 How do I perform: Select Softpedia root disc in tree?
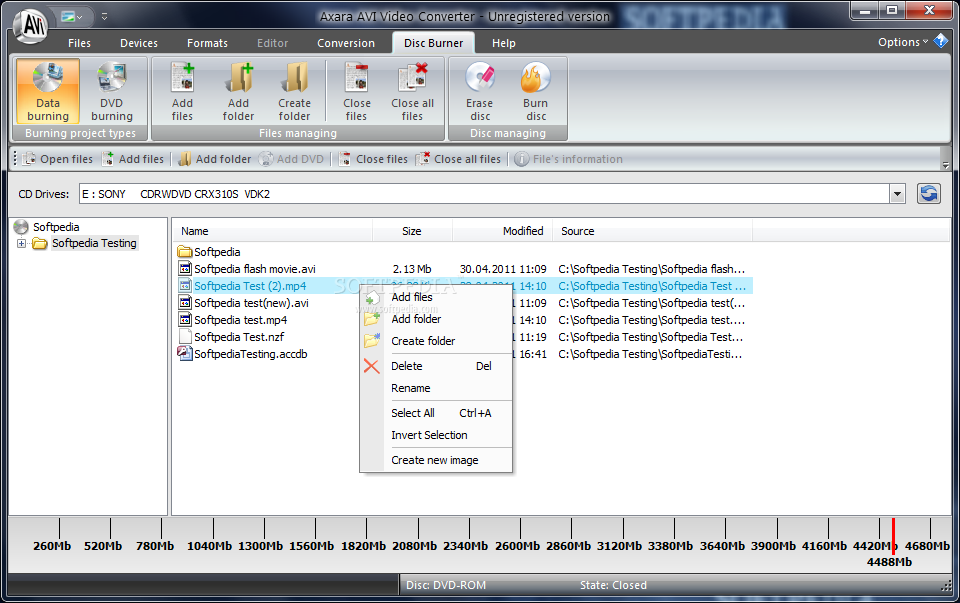56,227
